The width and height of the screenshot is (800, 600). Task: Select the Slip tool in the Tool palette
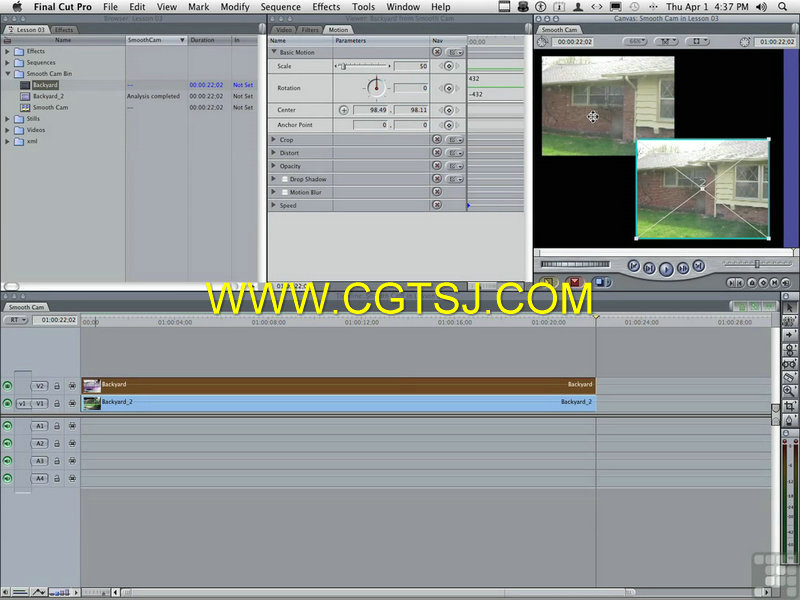point(789,364)
